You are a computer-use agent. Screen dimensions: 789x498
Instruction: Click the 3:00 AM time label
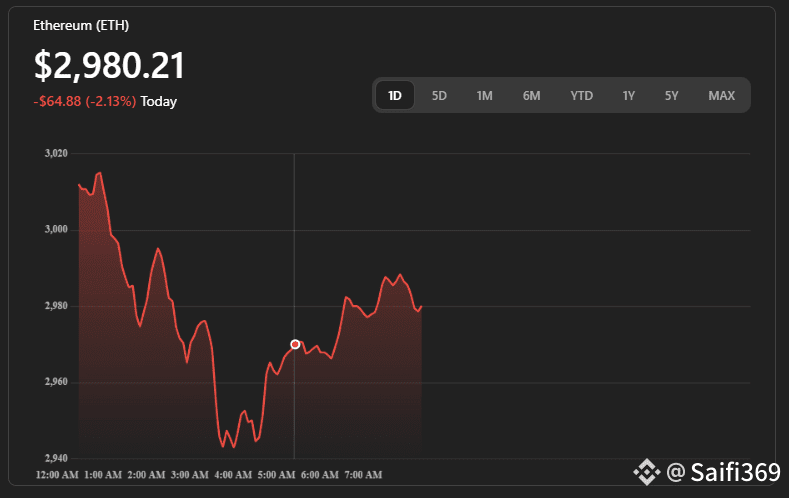coord(190,475)
